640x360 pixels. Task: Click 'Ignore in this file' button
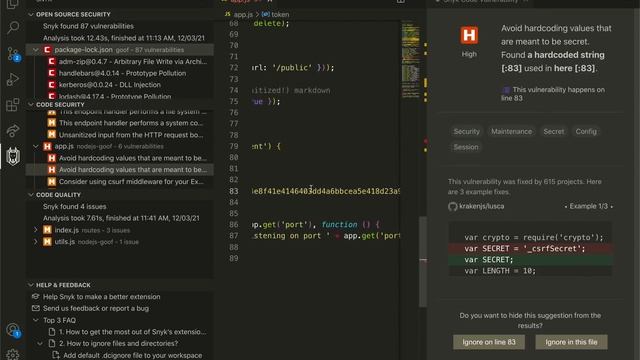571,342
